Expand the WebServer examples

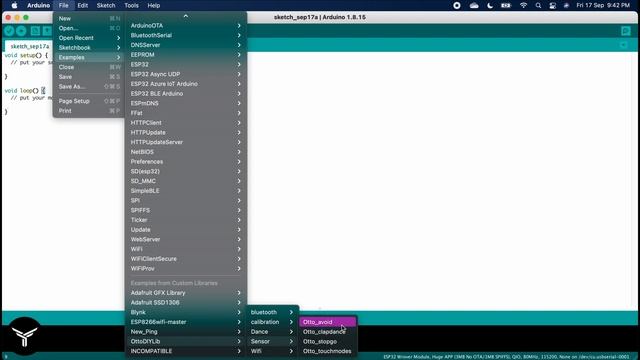click(186, 239)
